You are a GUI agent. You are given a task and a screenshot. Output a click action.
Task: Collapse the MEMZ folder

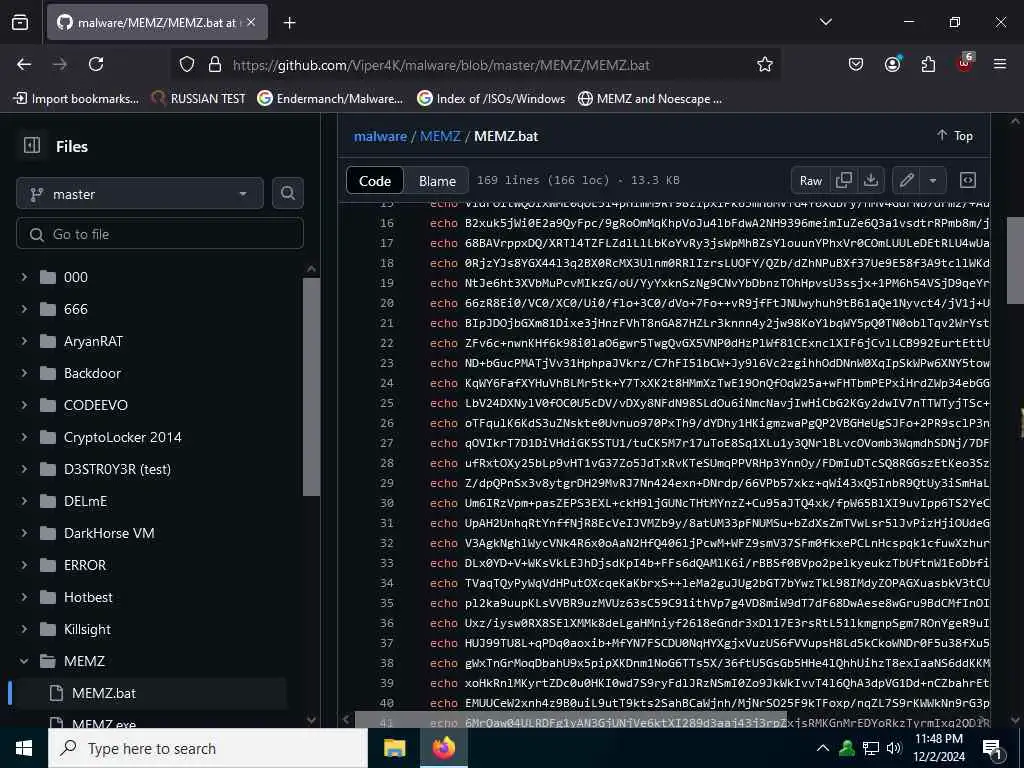click(x=24, y=661)
